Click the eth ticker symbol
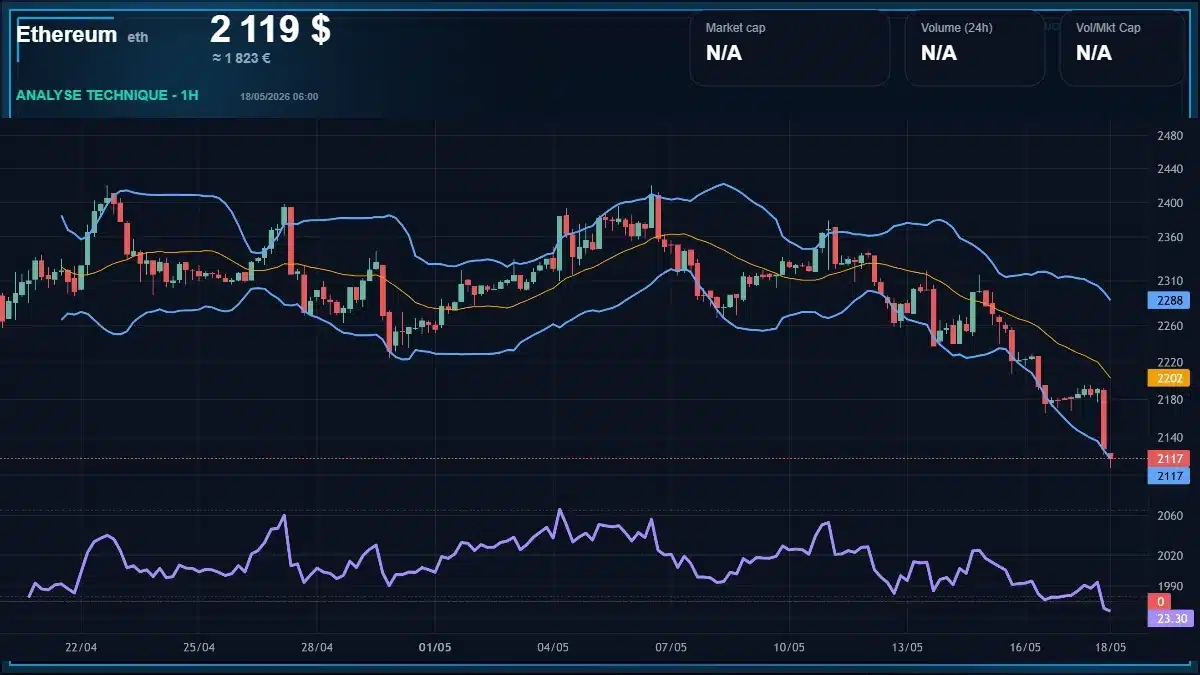Image resolution: width=1200 pixels, height=675 pixels. pyautogui.click(x=138, y=37)
